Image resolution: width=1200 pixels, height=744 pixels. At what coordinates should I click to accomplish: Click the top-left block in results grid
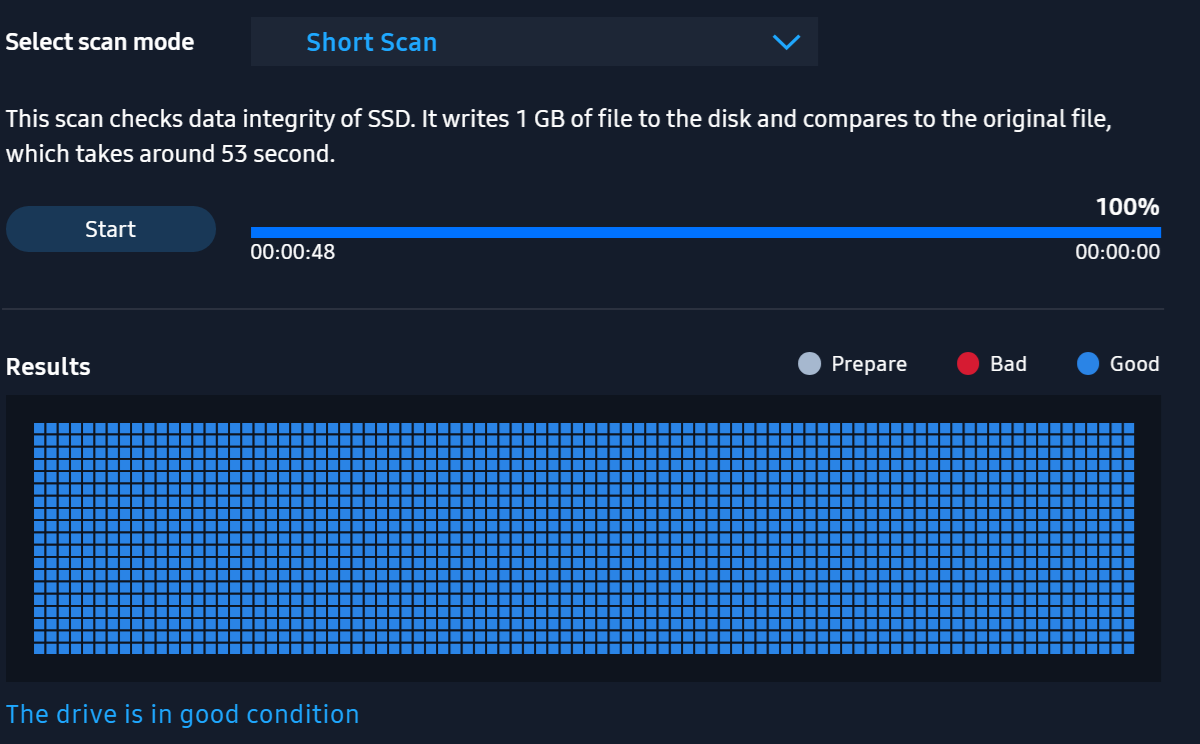pos(40,428)
